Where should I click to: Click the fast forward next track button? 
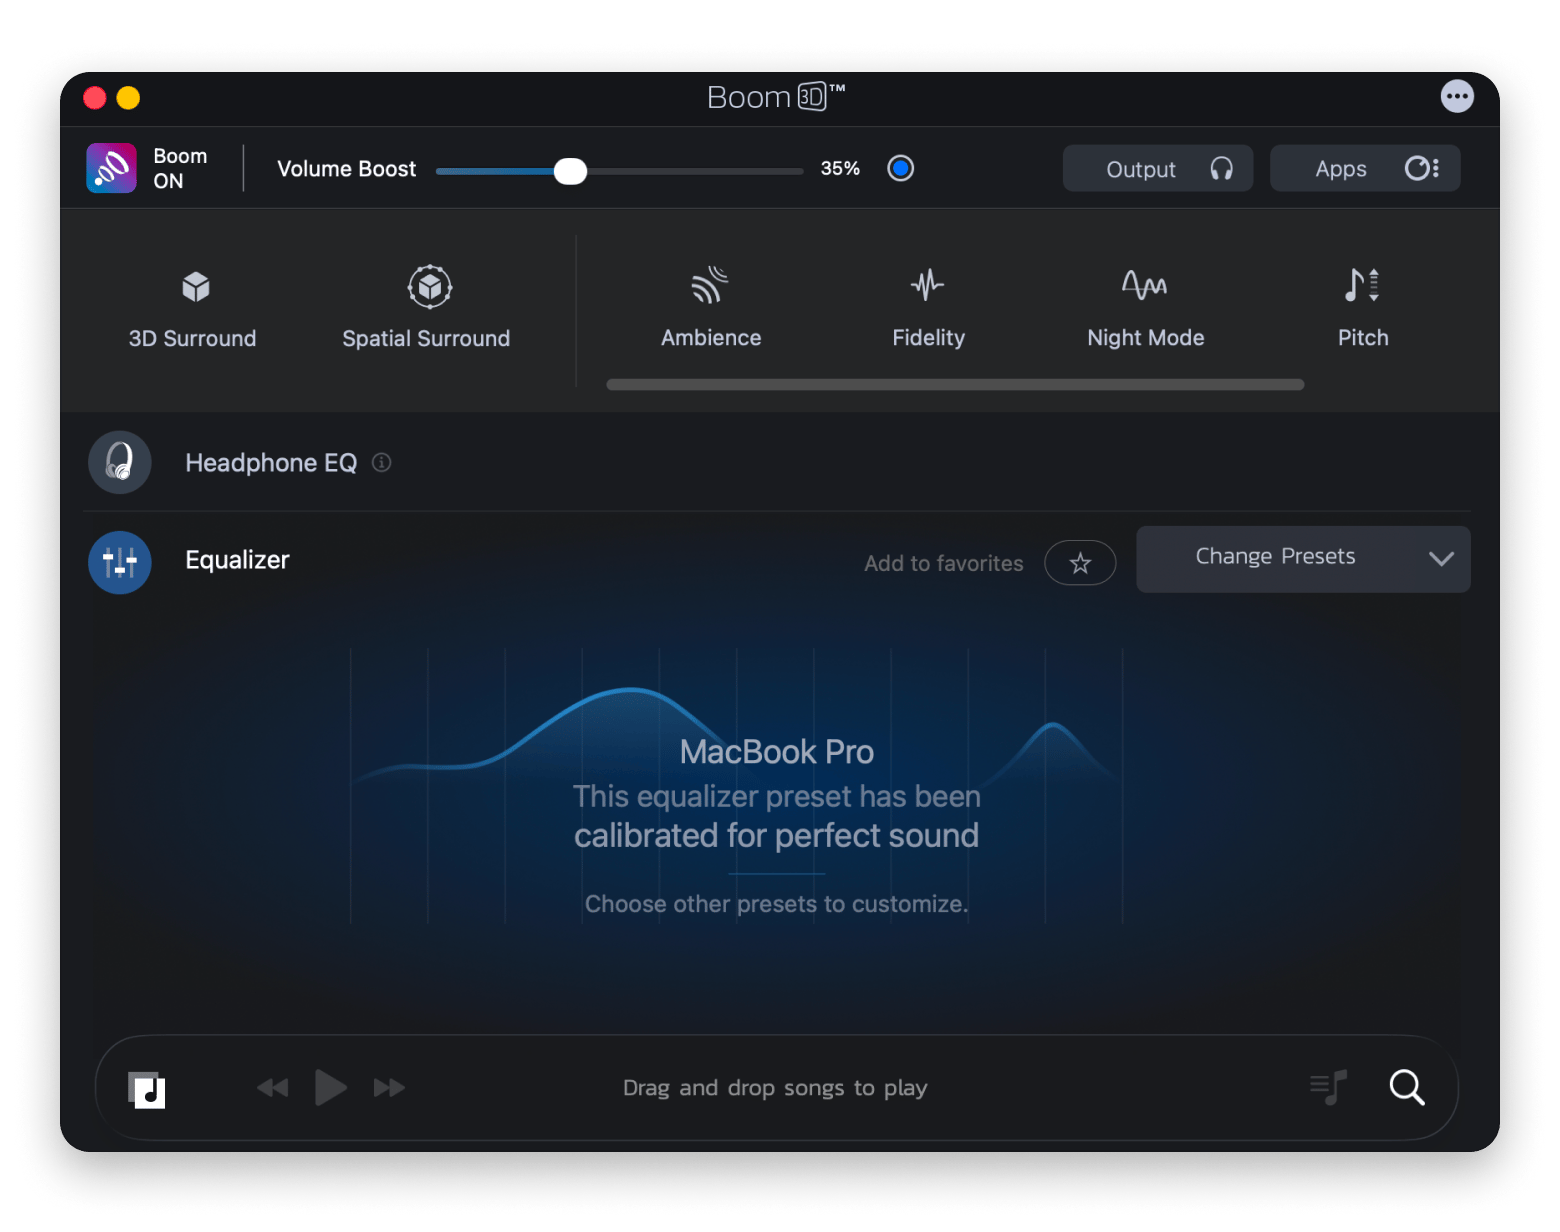(x=389, y=1087)
